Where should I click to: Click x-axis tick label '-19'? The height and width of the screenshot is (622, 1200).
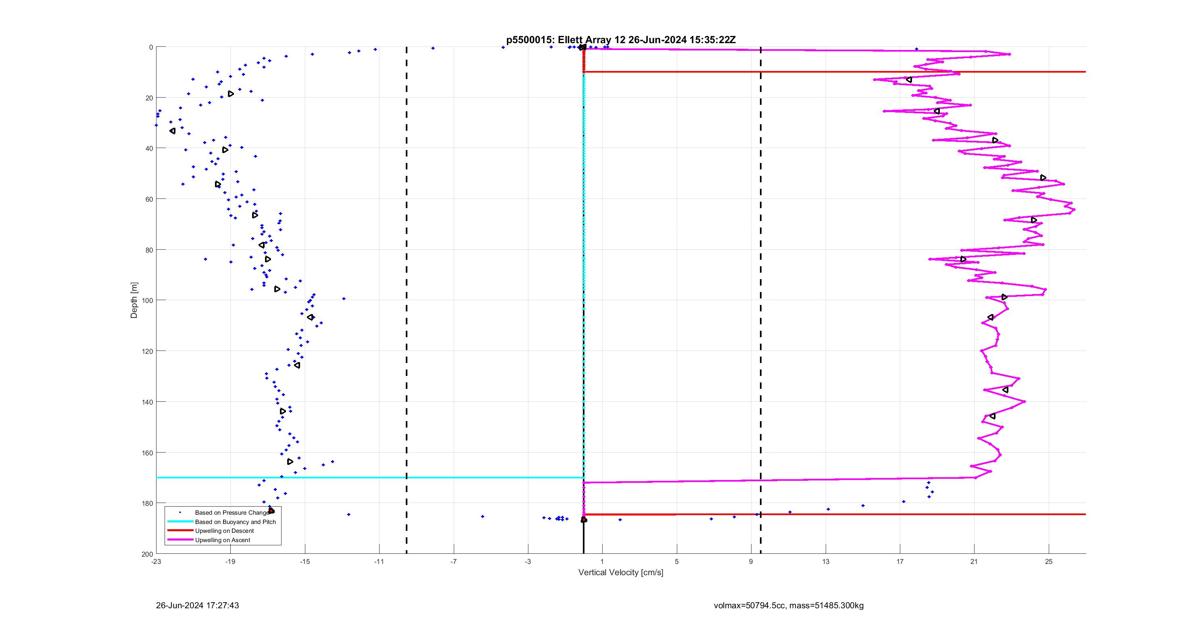click(230, 562)
